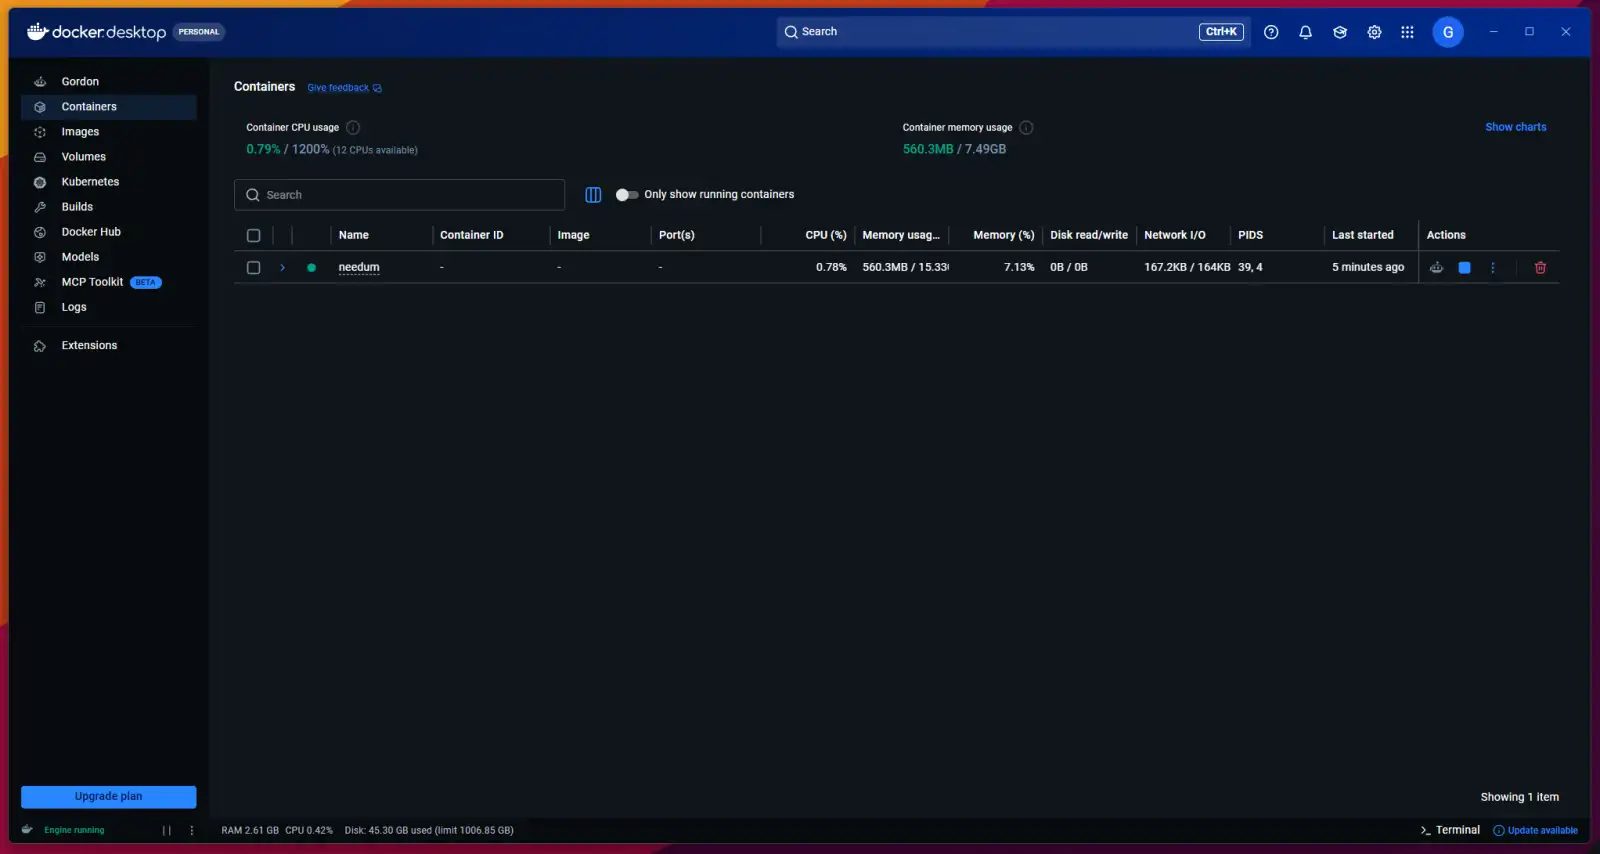Toggle Only show running containers switch
The image size is (1600, 854).
click(x=627, y=195)
